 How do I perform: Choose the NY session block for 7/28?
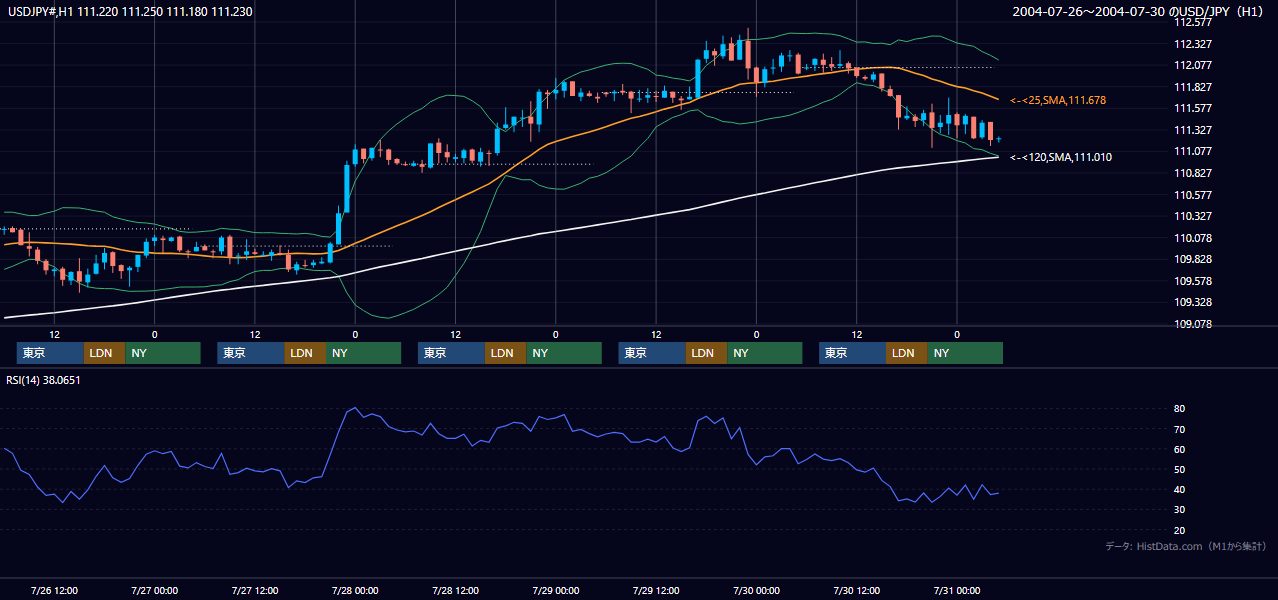coord(564,353)
